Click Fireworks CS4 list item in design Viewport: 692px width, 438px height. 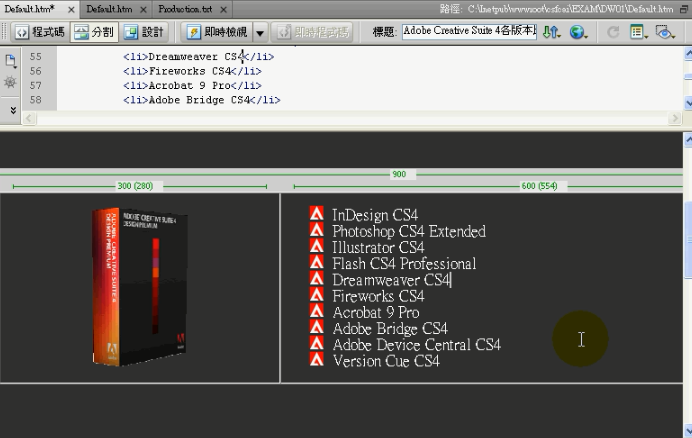[378, 296]
